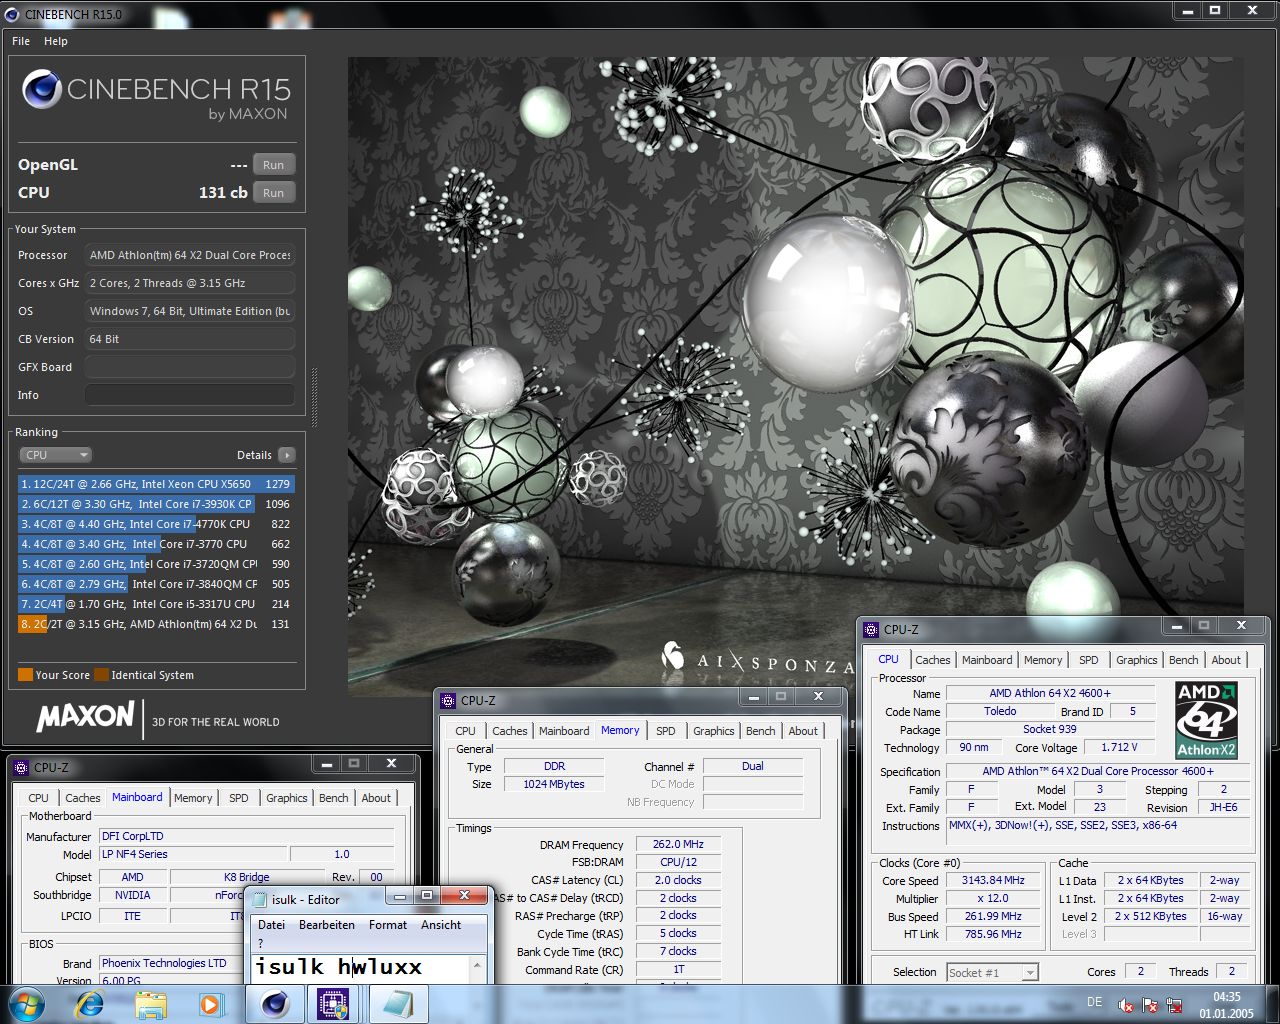Image resolution: width=1280 pixels, height=1024 pixels.
Task: Open Datei menu in Editor
Action: tap(271, 925)
